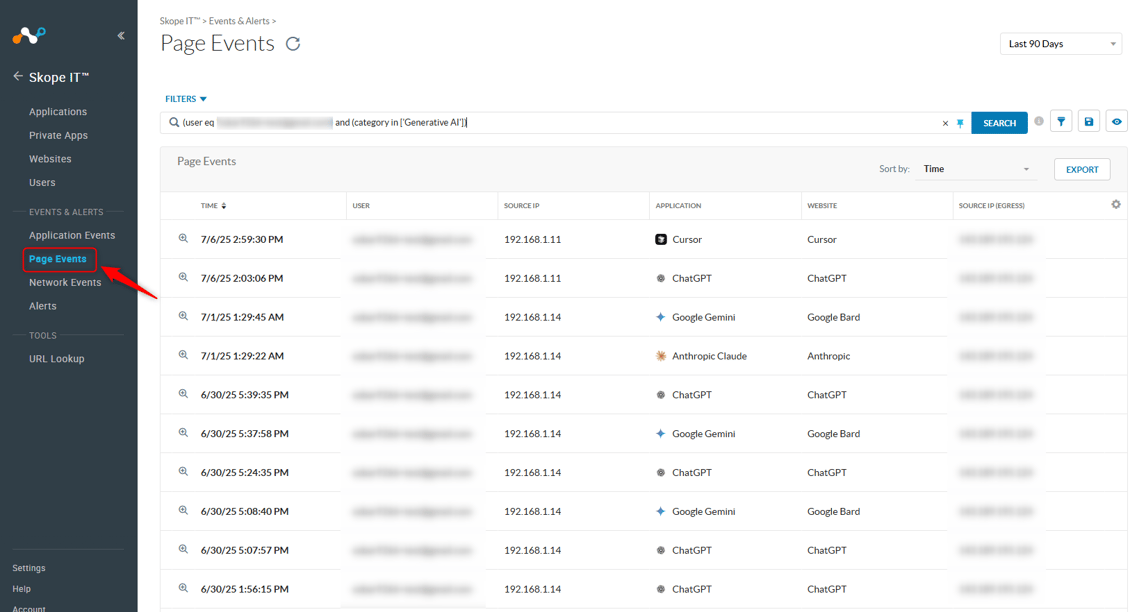Click the Cursor website cell
Viewport: 1130px width, 612px height.
[822, 239]
